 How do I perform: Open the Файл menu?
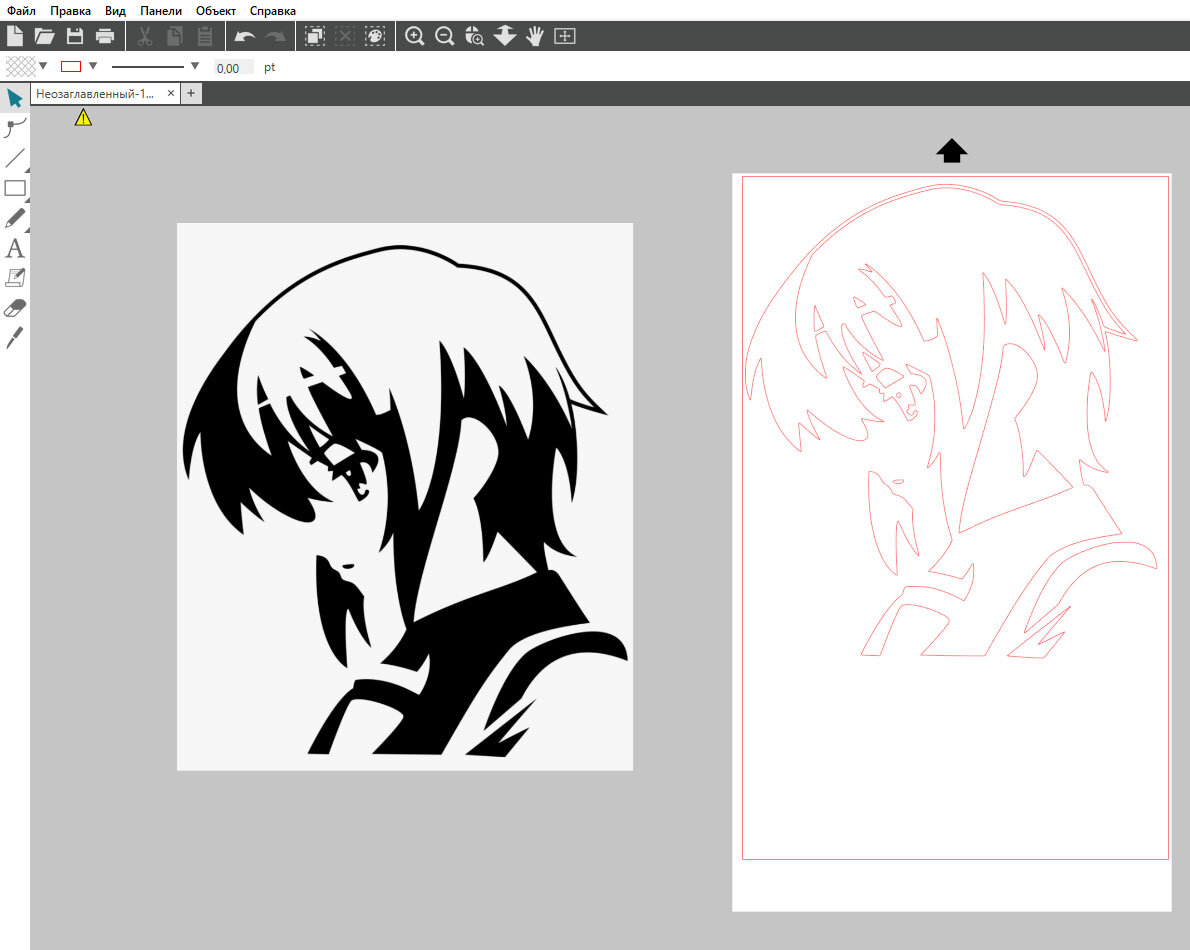pos(21,11)
